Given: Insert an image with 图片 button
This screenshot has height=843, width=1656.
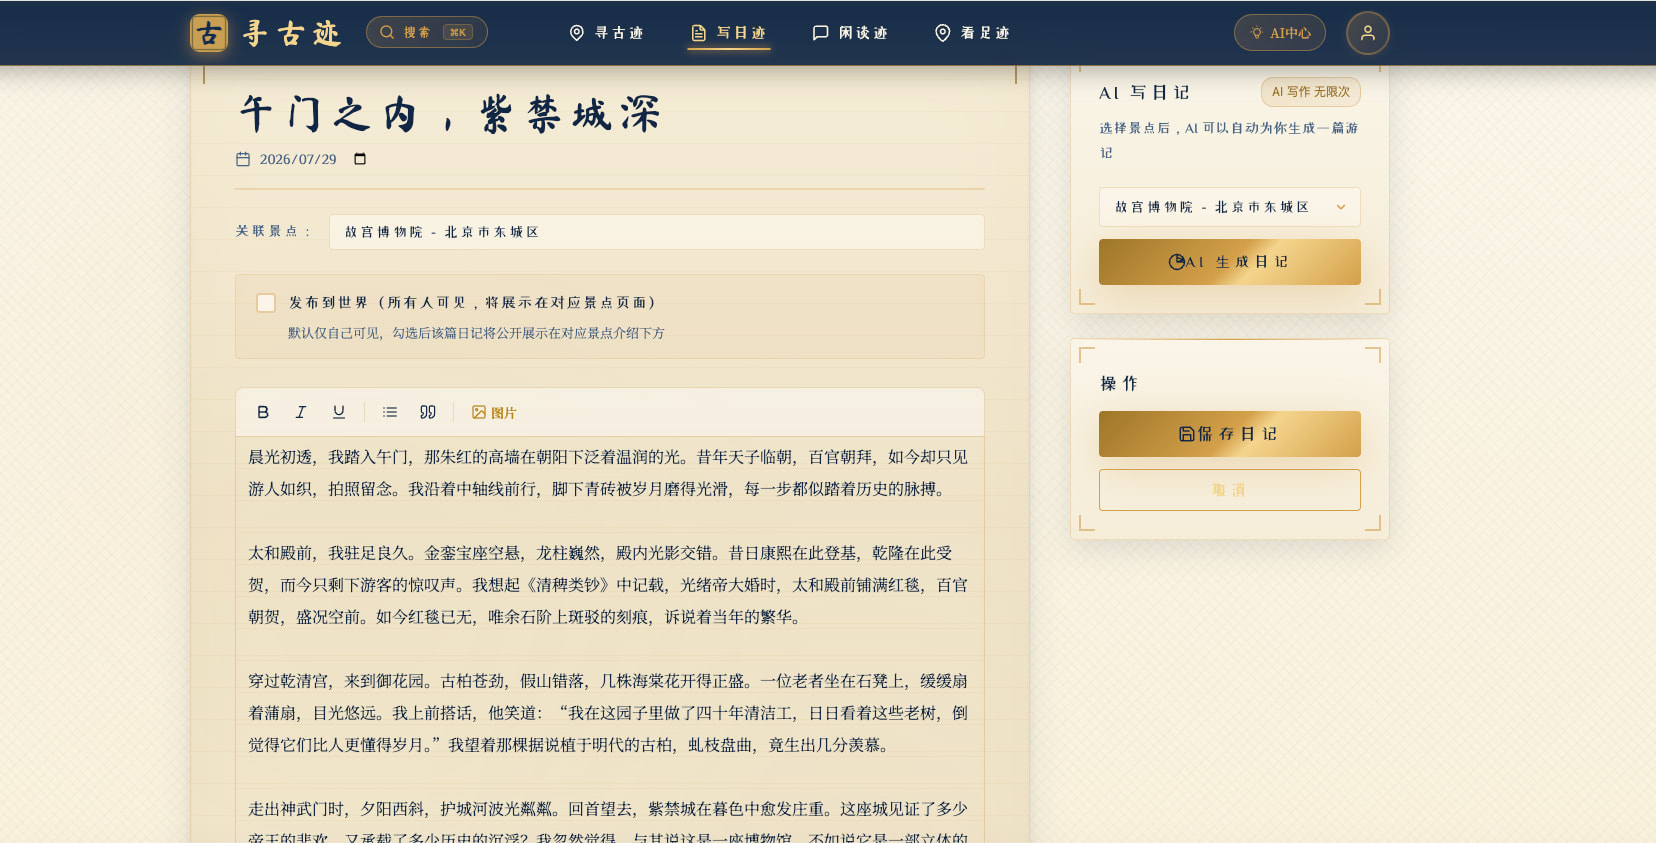Looking at the screenshot, I should (494, 412).
